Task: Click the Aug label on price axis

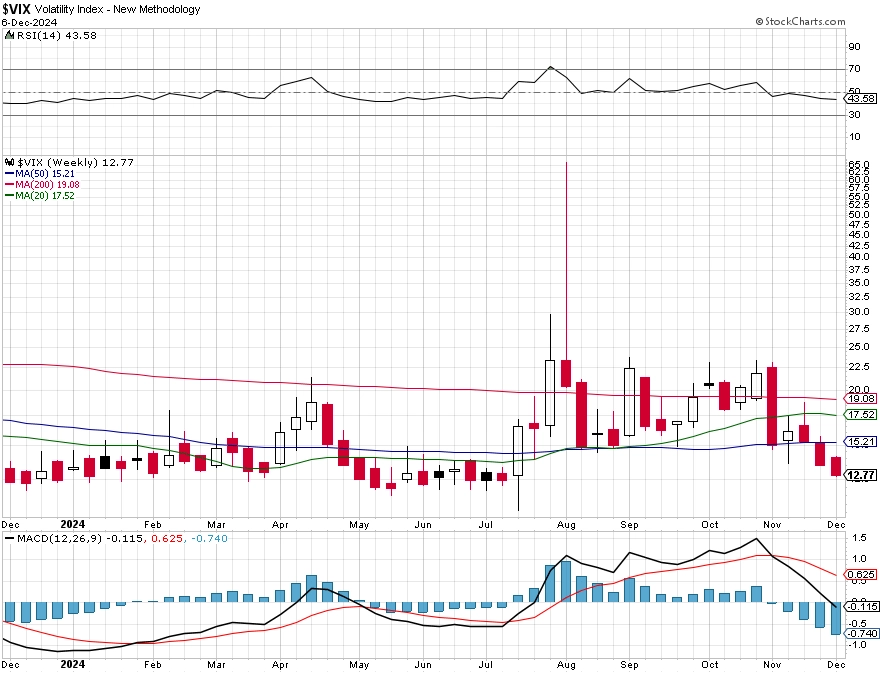Action: pyautogui.click(x=566, y=524)
